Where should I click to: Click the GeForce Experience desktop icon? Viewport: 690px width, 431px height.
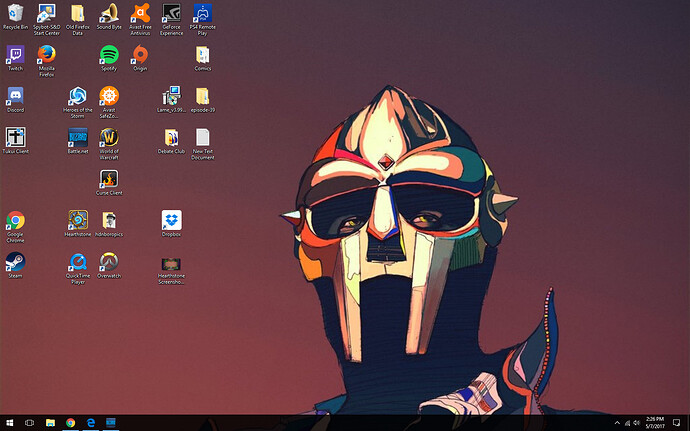click(171, 14)
